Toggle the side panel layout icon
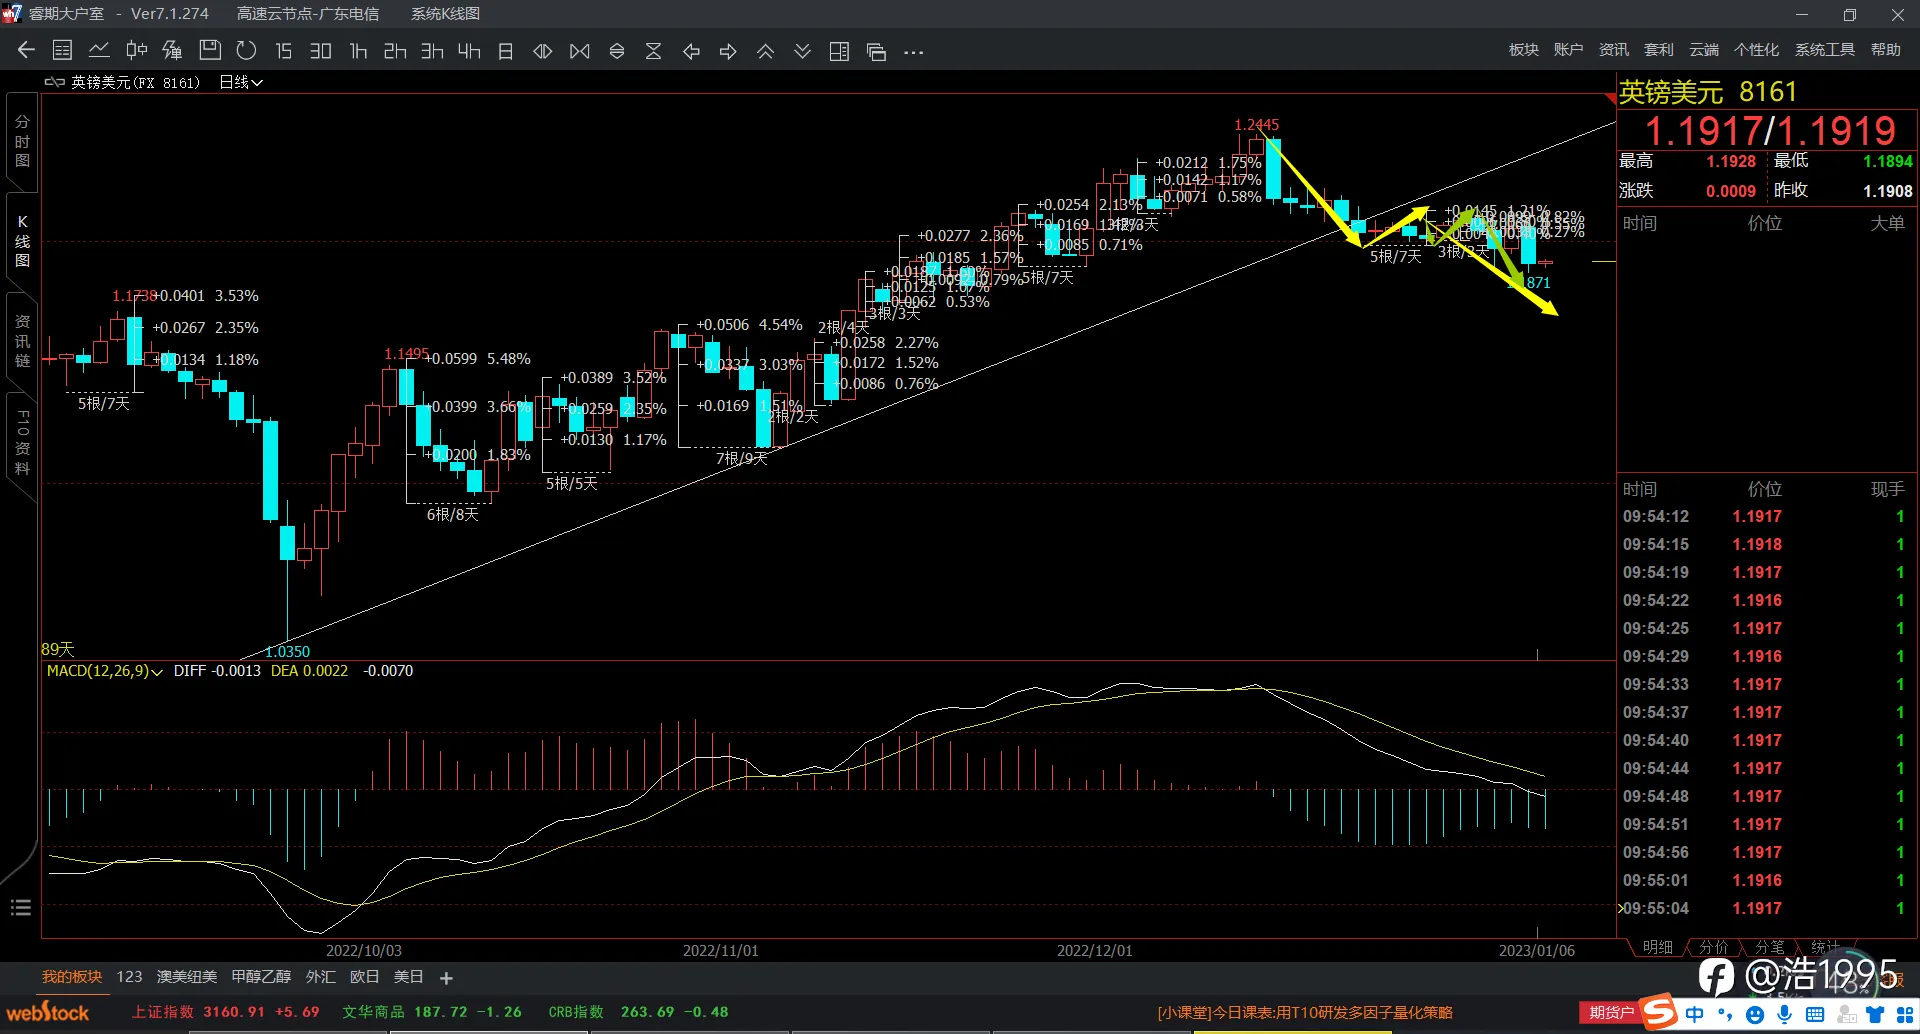Screen dimensions: 1920x1034 pos(839,51)
